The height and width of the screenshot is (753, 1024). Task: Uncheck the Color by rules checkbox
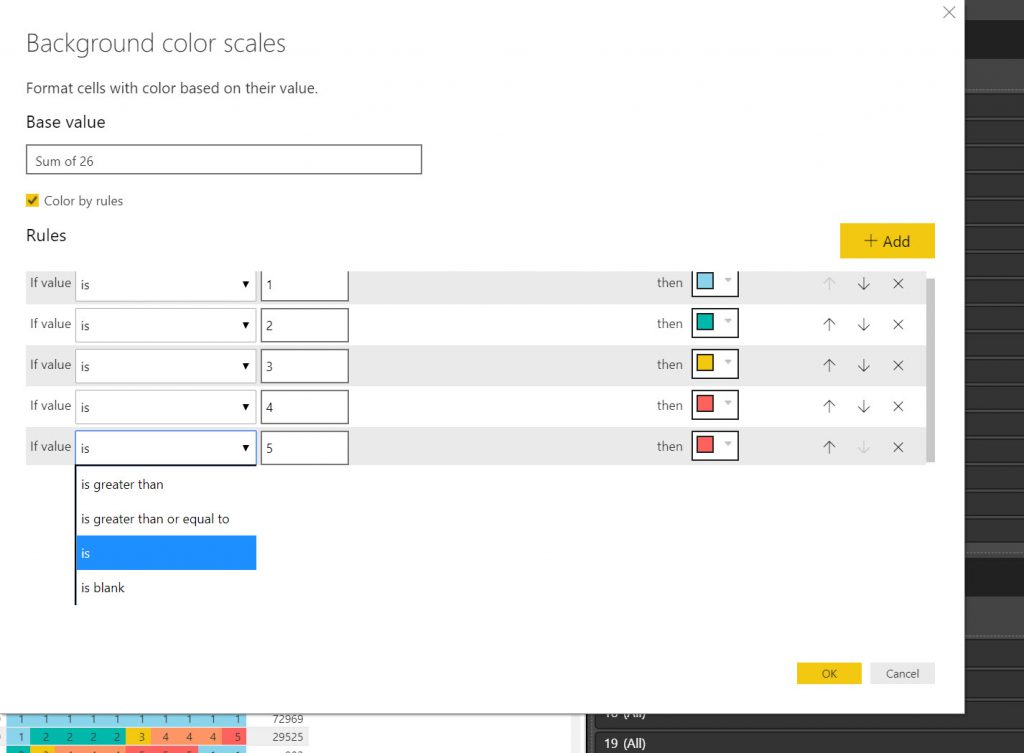pos(33,201)
